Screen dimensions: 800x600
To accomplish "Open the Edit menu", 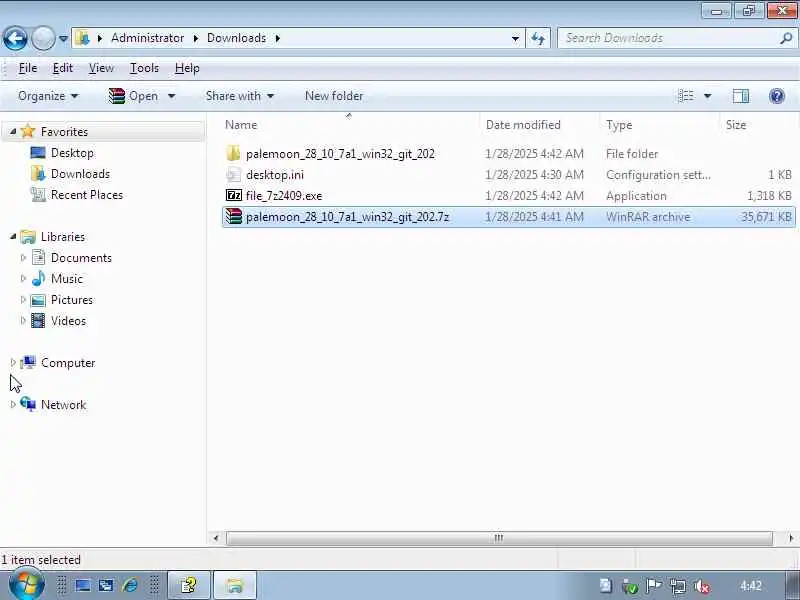I will coord(62,68).
